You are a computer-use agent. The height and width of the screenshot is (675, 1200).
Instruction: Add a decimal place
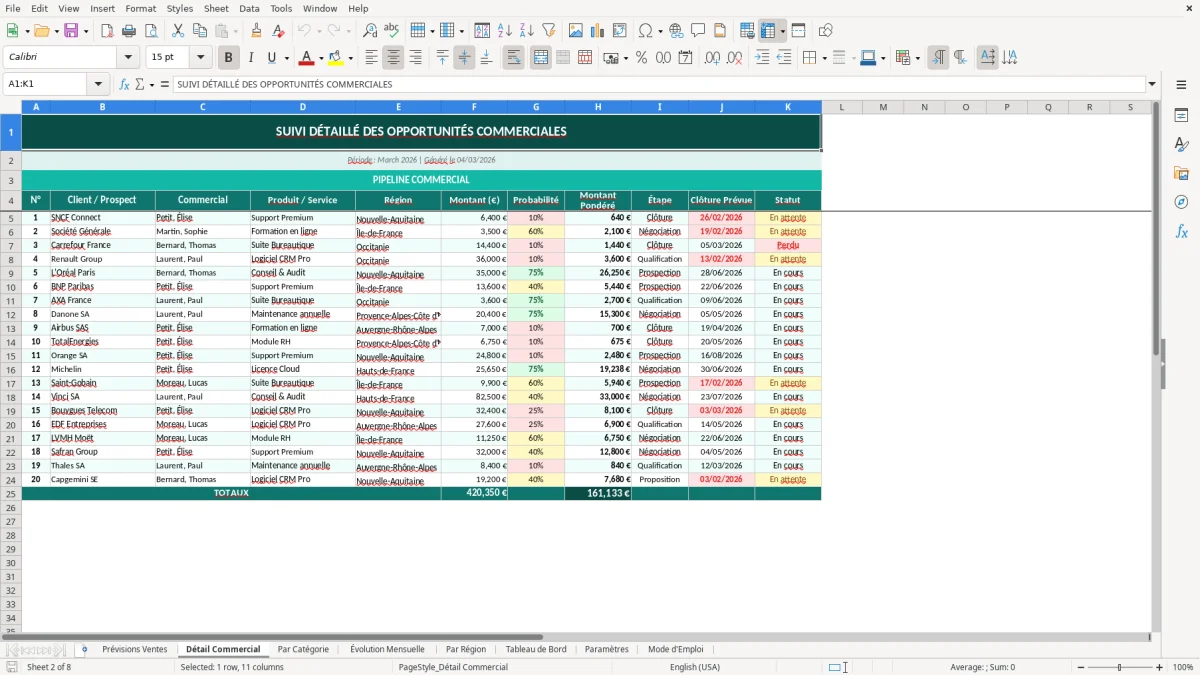pyautogui.click(x=712, y=58)
